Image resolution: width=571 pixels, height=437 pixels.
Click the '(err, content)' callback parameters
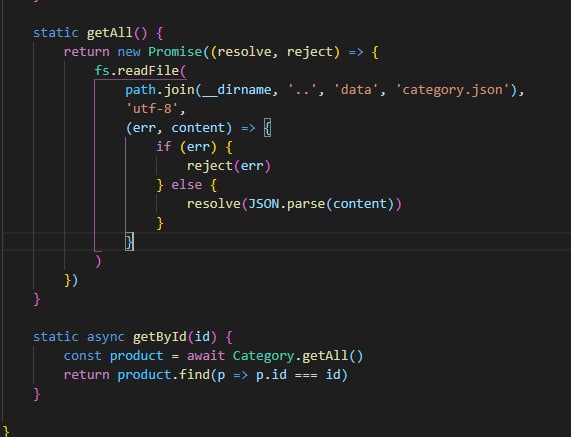coord(178,128)
